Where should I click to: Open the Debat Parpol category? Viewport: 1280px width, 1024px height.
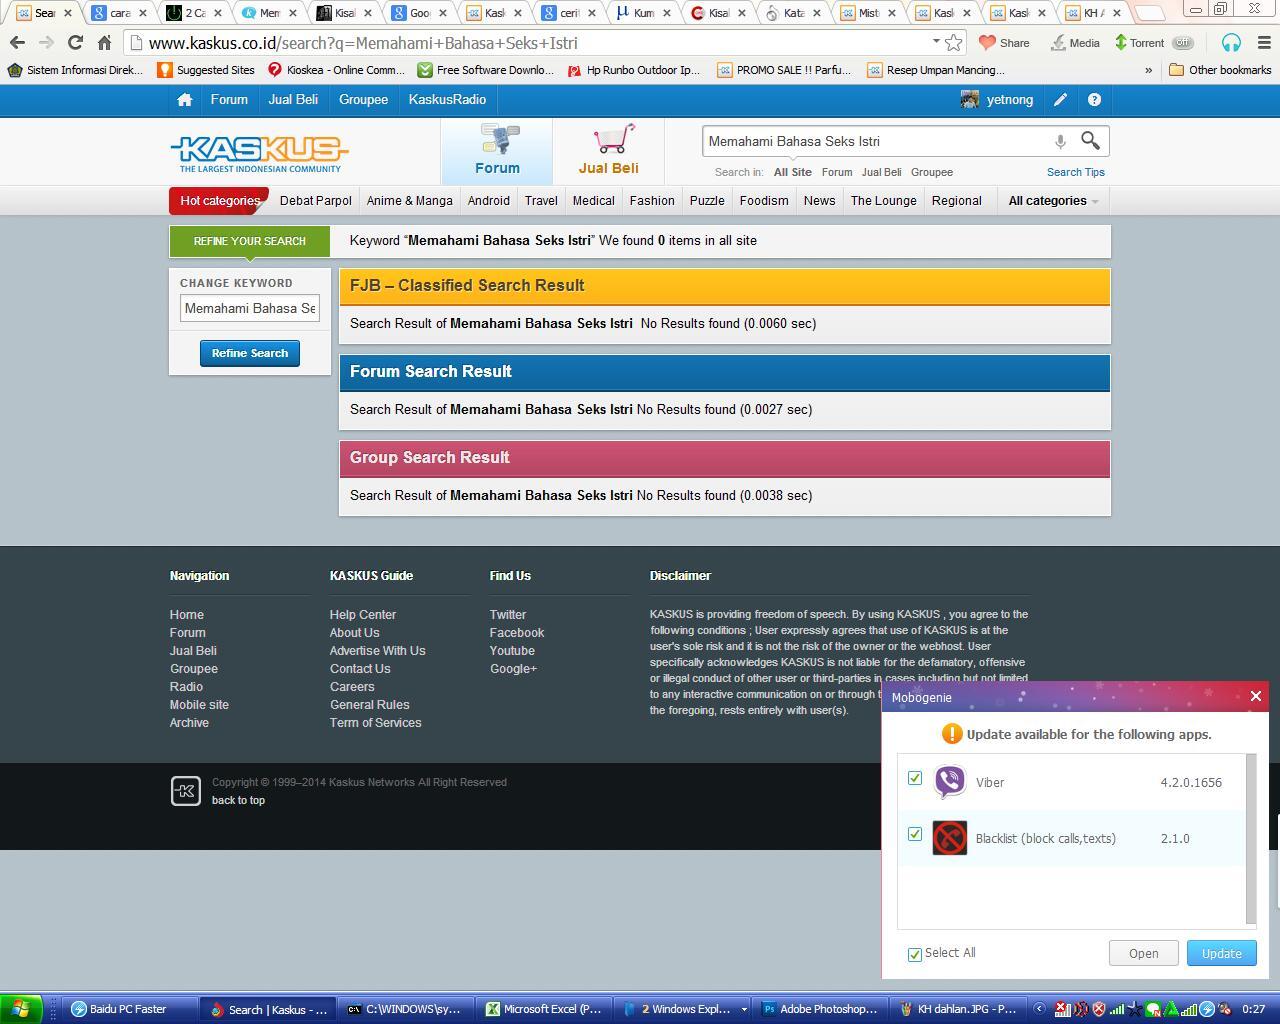316,201
